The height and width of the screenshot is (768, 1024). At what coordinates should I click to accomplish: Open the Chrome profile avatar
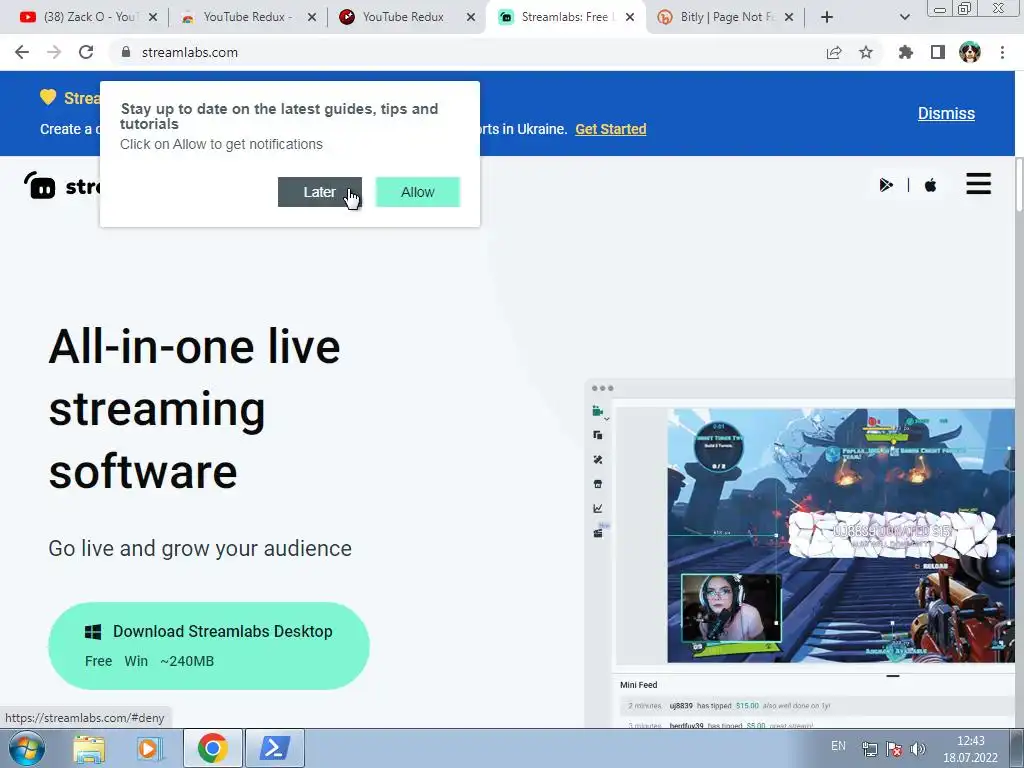[x=969, y=52]
